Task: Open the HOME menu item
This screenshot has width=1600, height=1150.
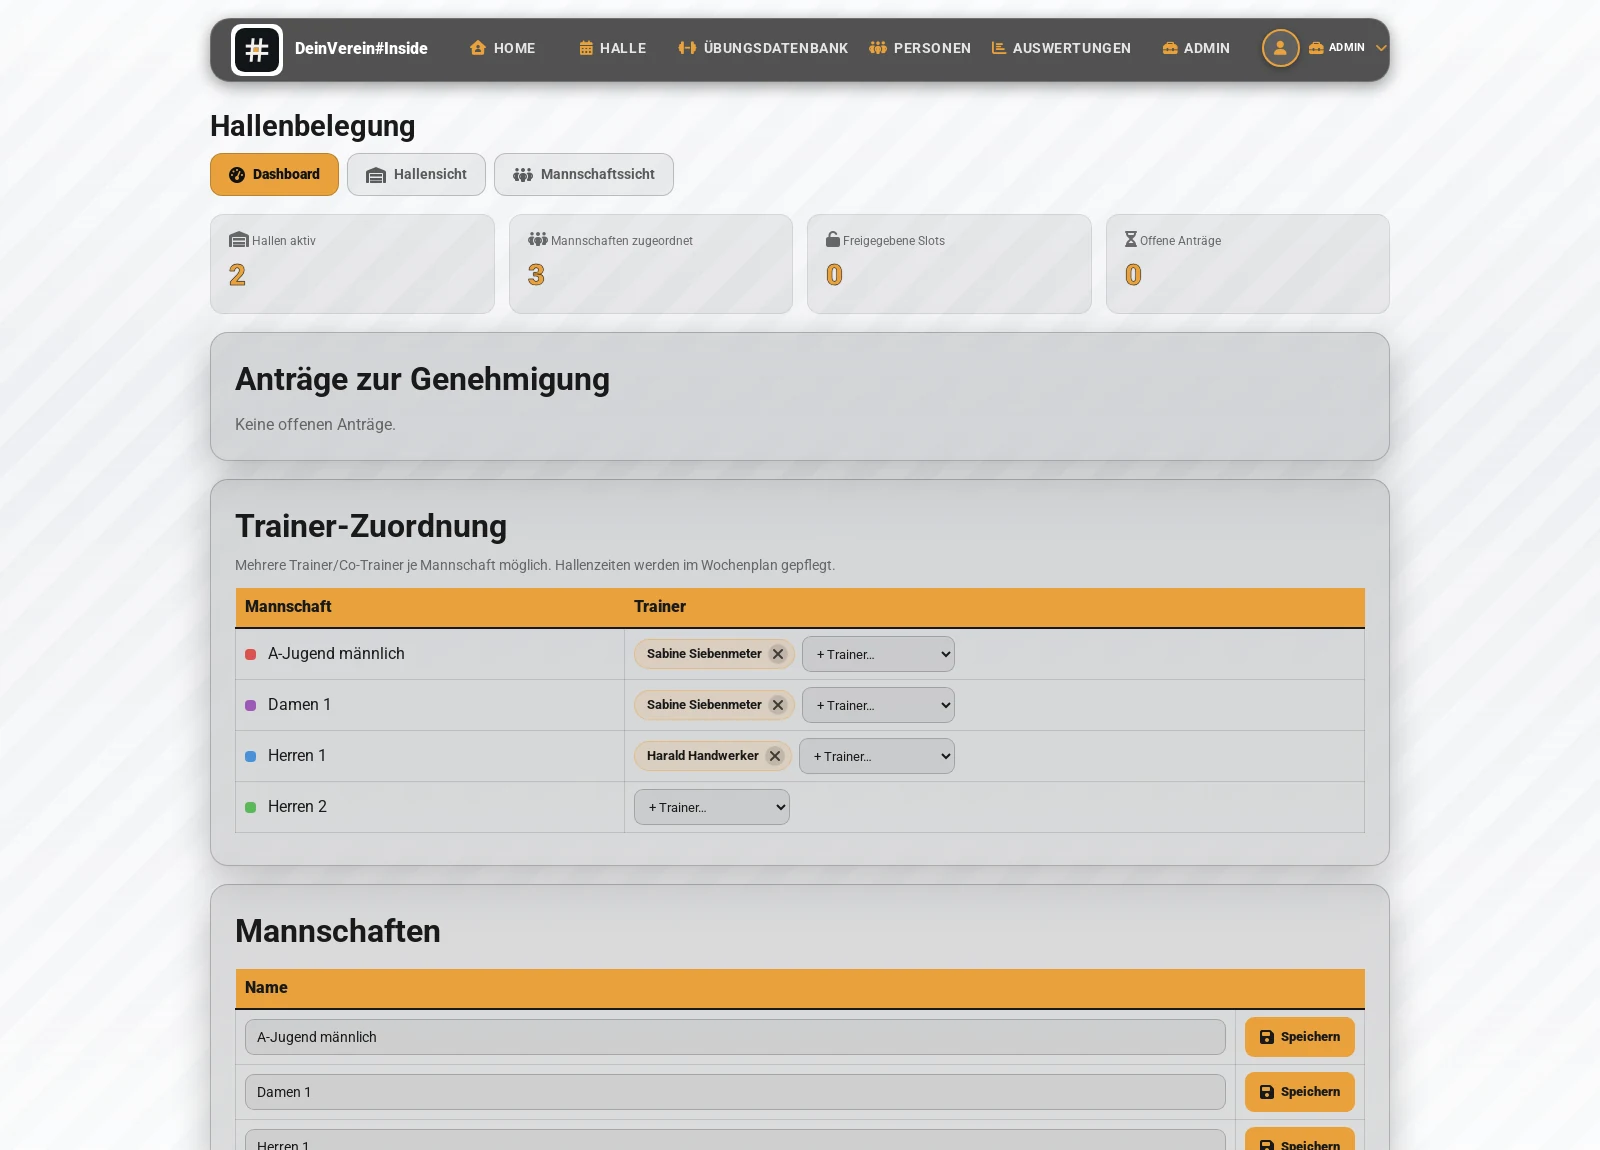Action: pyautogui.click(x=503, y=48)
